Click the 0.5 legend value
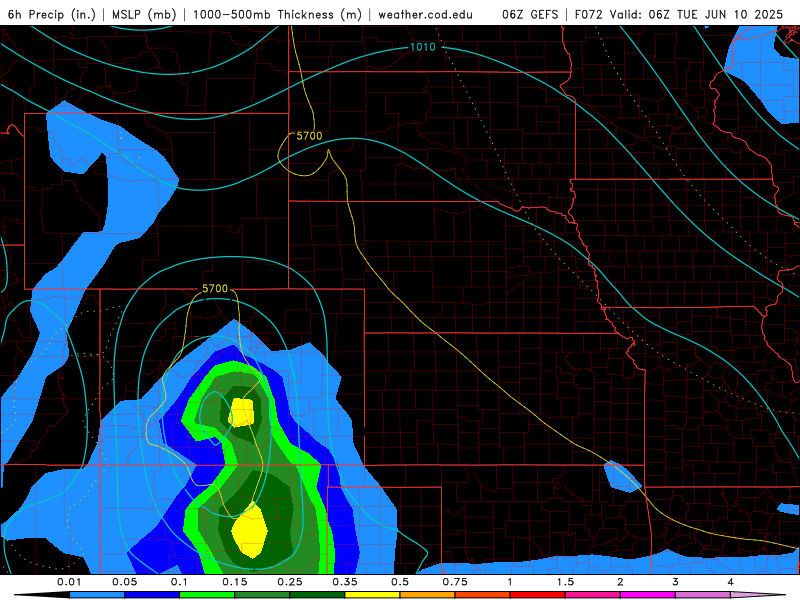Viewport: 800px width, 600px height. [399, 582]
